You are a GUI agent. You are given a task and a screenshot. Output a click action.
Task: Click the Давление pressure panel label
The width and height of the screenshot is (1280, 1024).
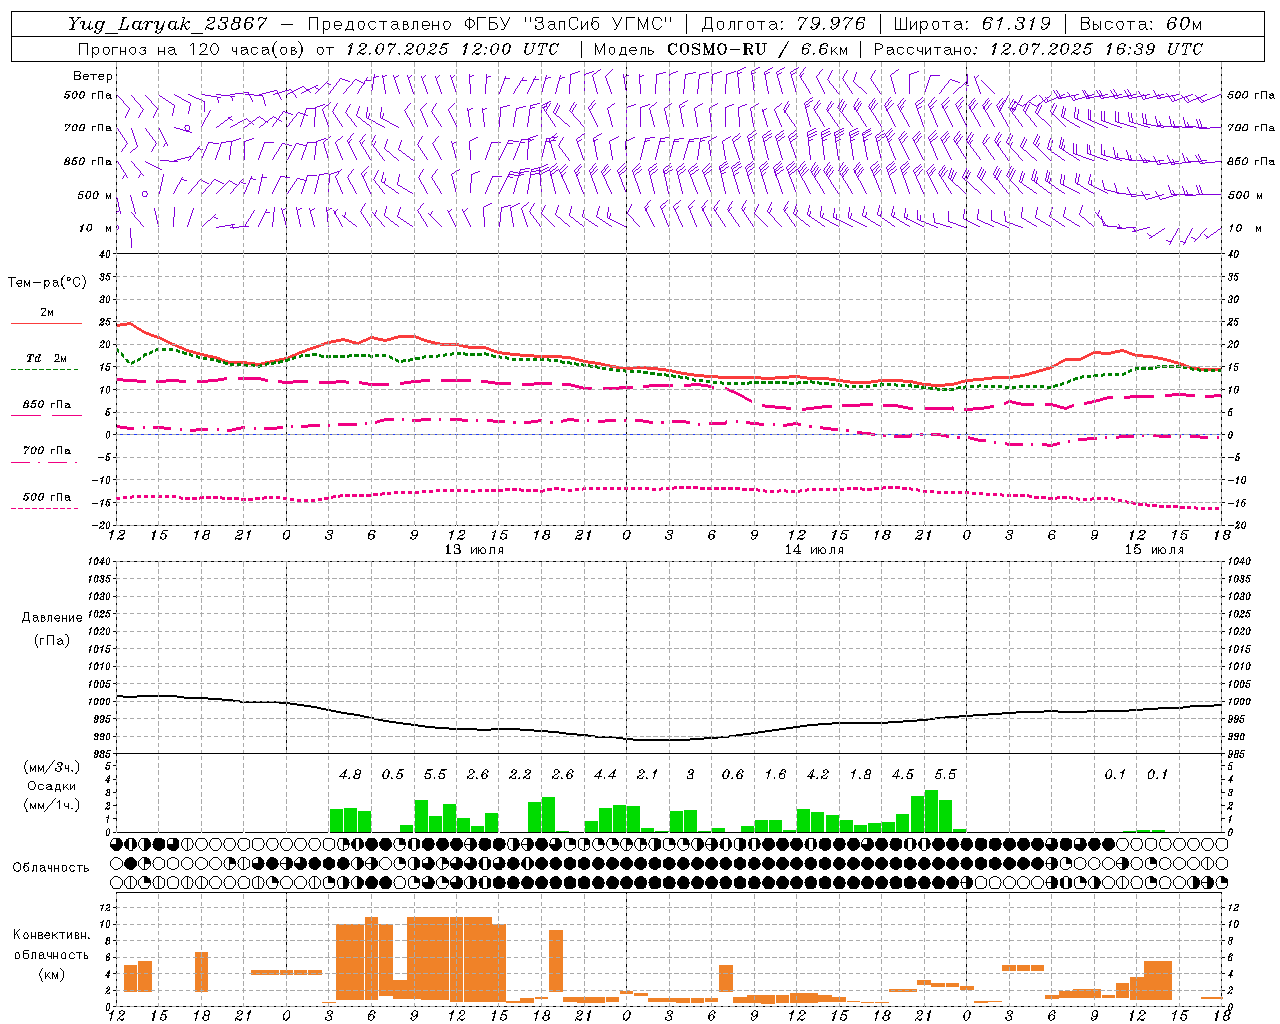click(x=52, y=618)
